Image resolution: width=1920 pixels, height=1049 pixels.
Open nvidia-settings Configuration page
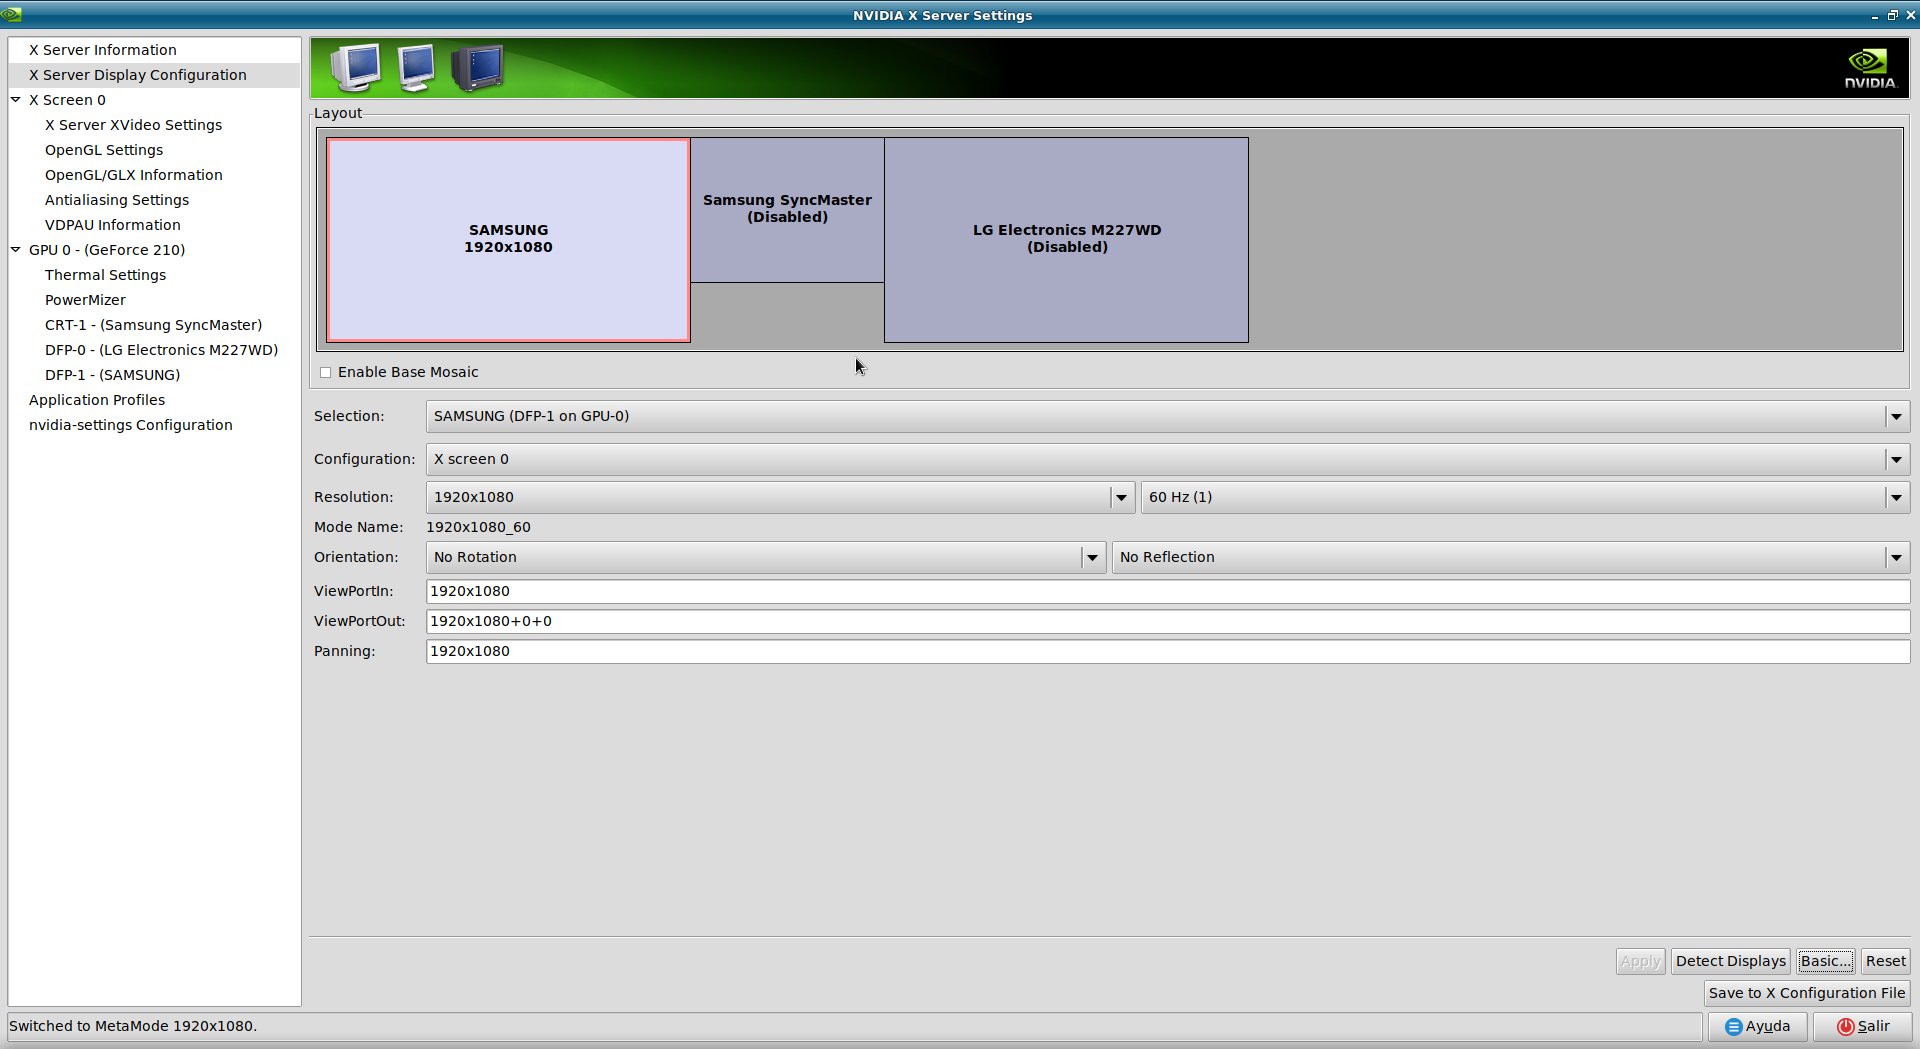(x=154, y=425)
